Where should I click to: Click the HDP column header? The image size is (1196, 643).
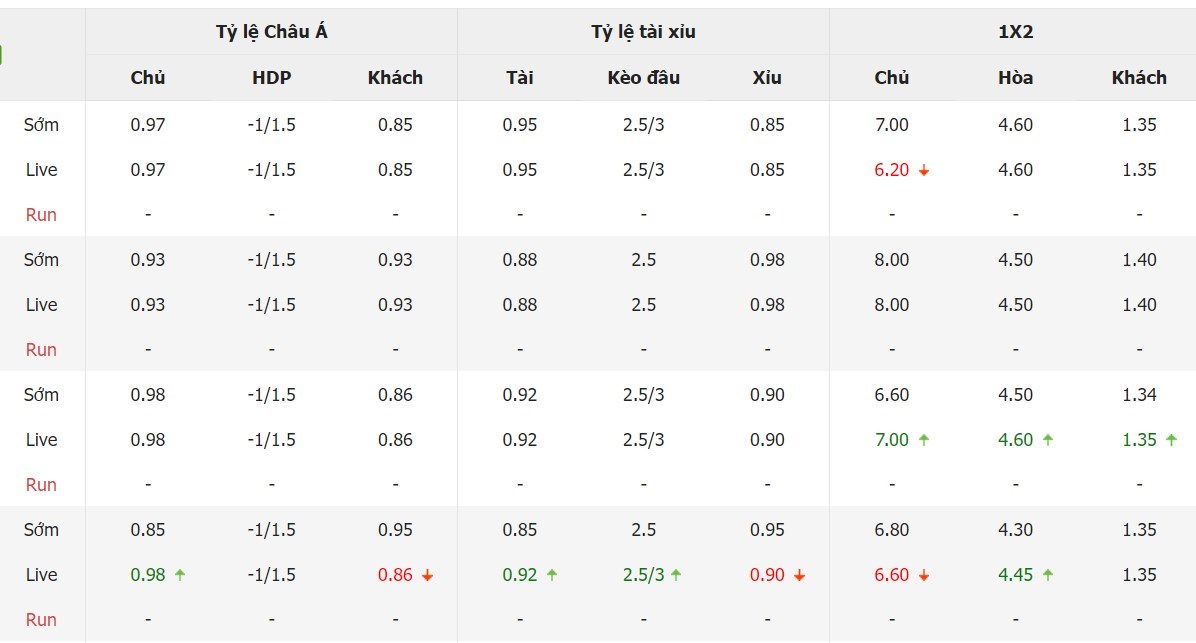point(272,78)
